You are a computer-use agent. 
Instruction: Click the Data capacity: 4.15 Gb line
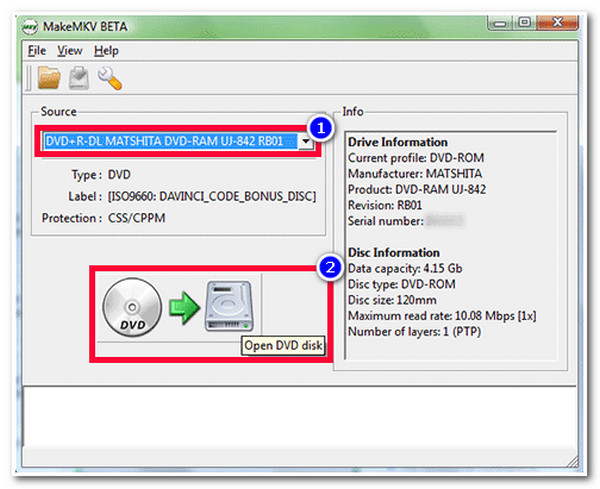[x=405, y=268]
